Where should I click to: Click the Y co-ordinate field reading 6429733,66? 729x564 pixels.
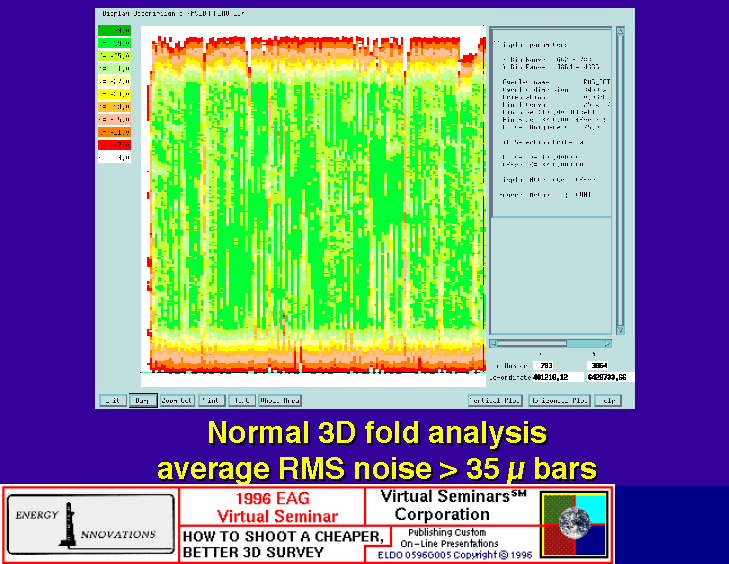point(610,377)
